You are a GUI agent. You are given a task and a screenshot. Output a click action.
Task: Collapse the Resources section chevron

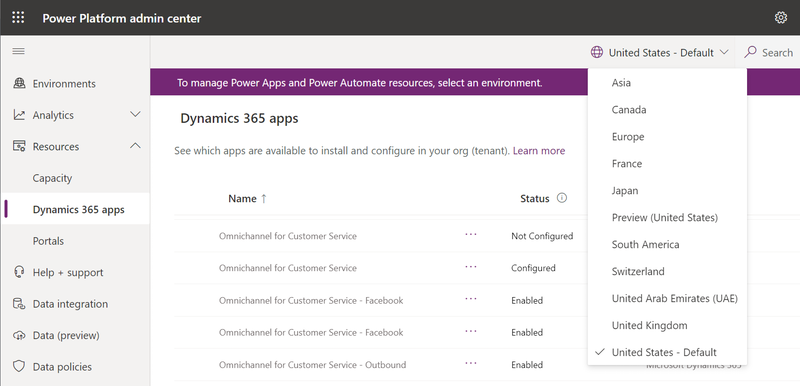(135, 146)
